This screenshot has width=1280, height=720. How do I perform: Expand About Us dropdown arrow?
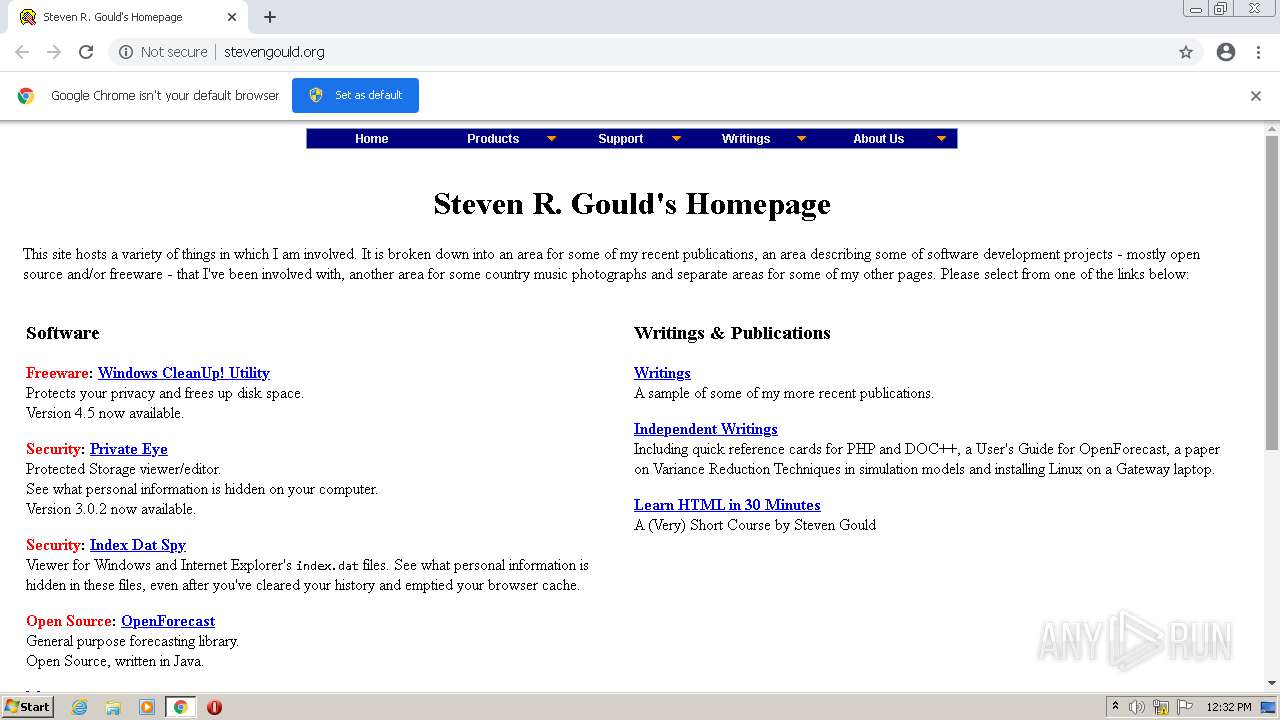tap(941, 139)
